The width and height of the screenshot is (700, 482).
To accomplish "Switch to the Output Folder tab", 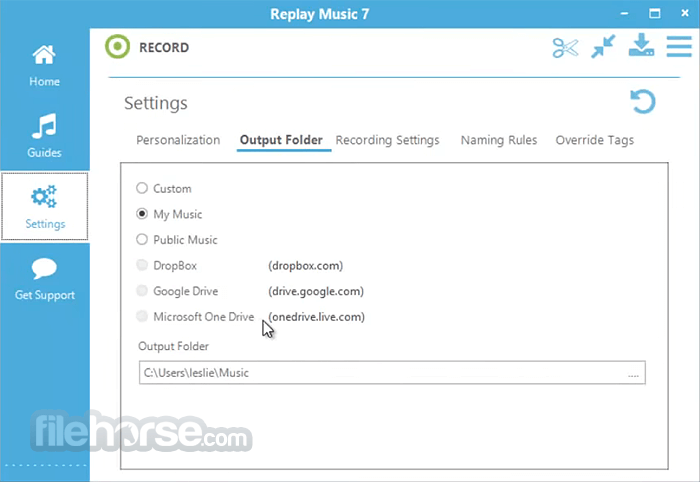I will pyautogui.click(x=281, y=140).
